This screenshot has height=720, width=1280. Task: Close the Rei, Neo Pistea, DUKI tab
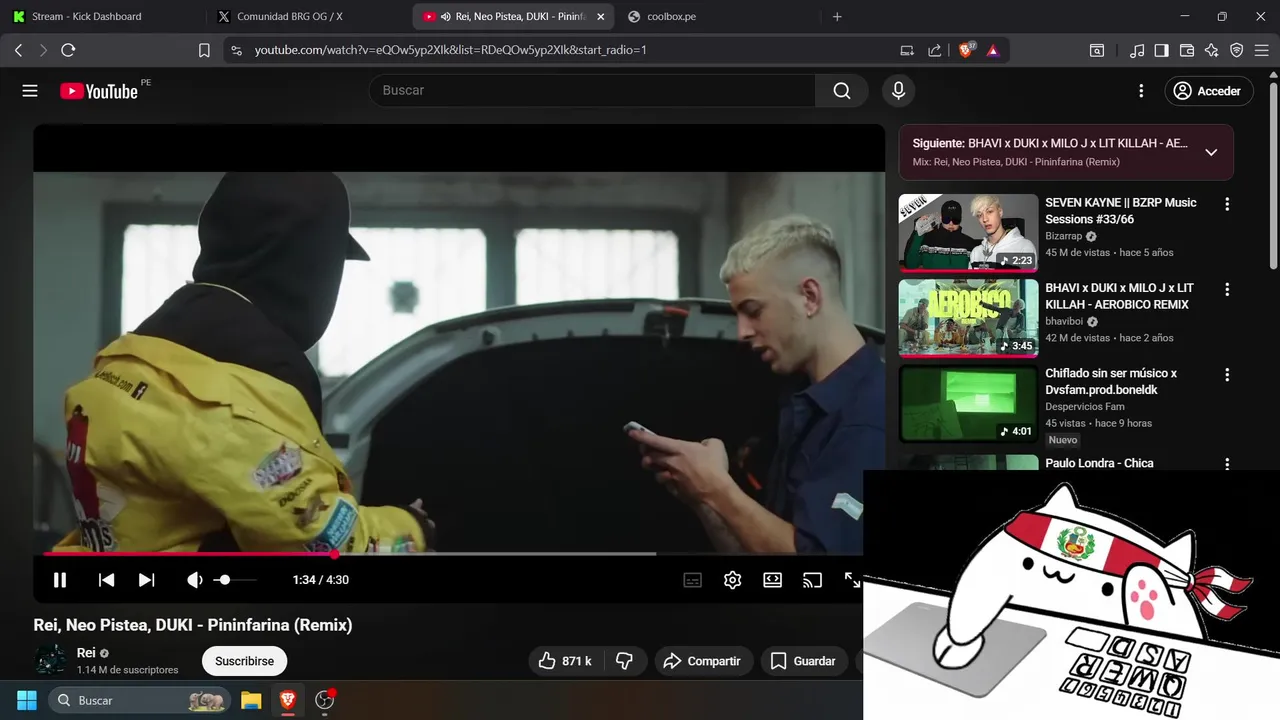pyautogui.click(x=601, y=17)
